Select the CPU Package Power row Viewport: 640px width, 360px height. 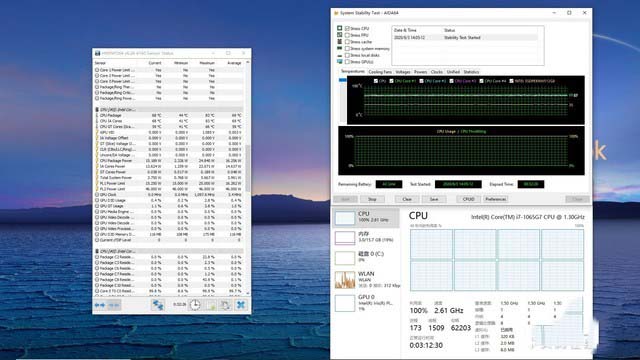[x=169, y=161]
